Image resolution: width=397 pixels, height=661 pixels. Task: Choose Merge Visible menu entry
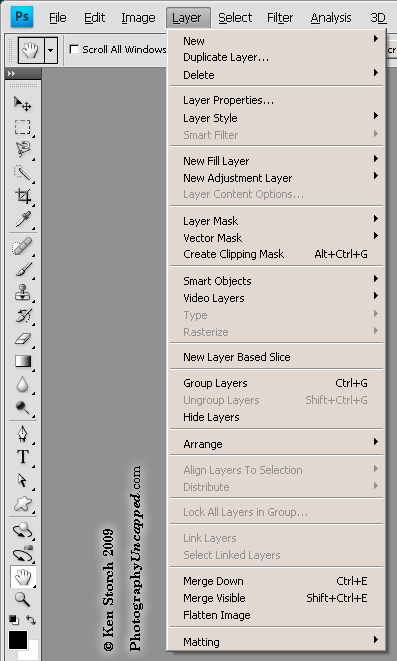[x=276, y=598]
